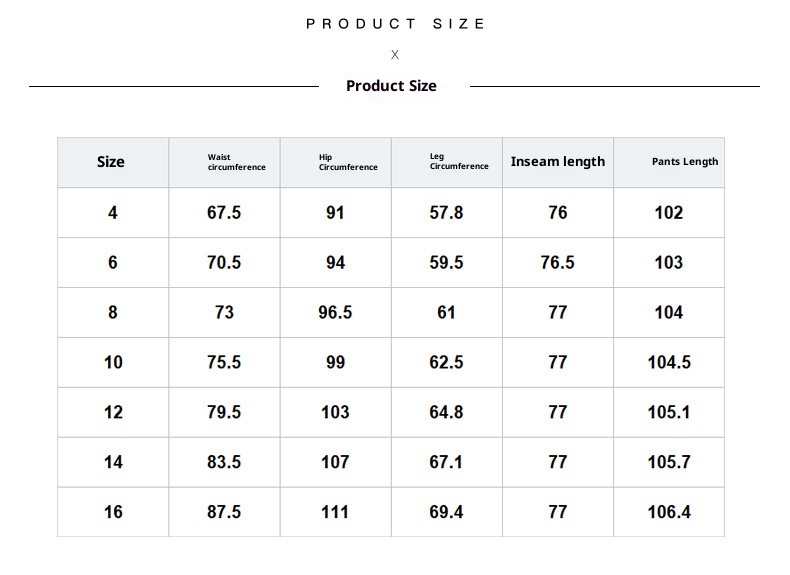Click the inseam value 76.5 cell

click(x=558, y=262)
